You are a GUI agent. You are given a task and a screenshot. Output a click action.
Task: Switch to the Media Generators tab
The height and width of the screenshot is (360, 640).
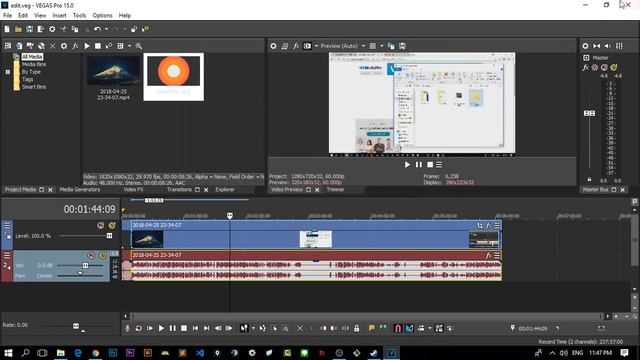pos(80,190)
